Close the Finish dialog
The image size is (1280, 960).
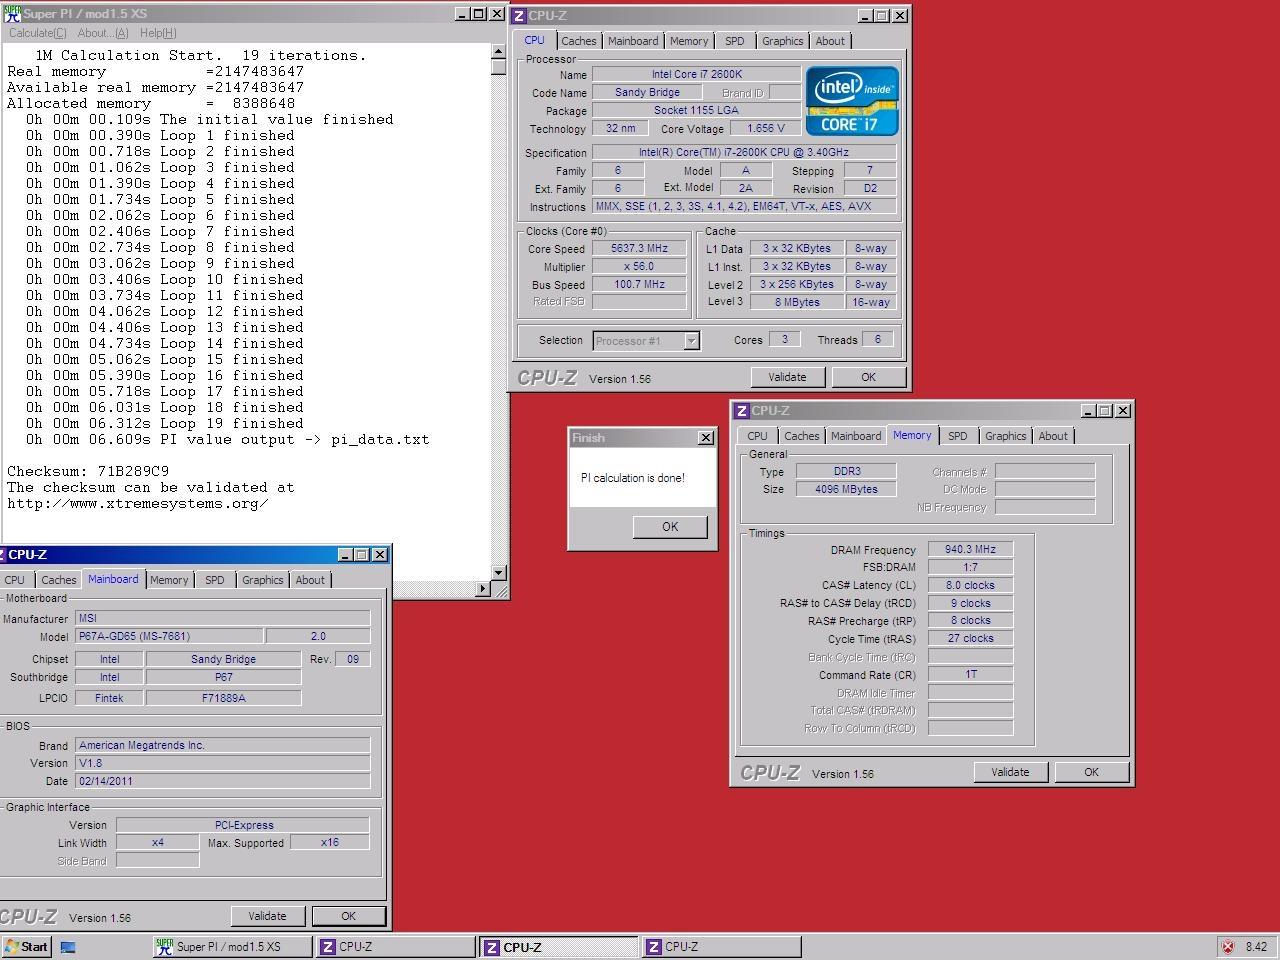(x=706, y=438)
